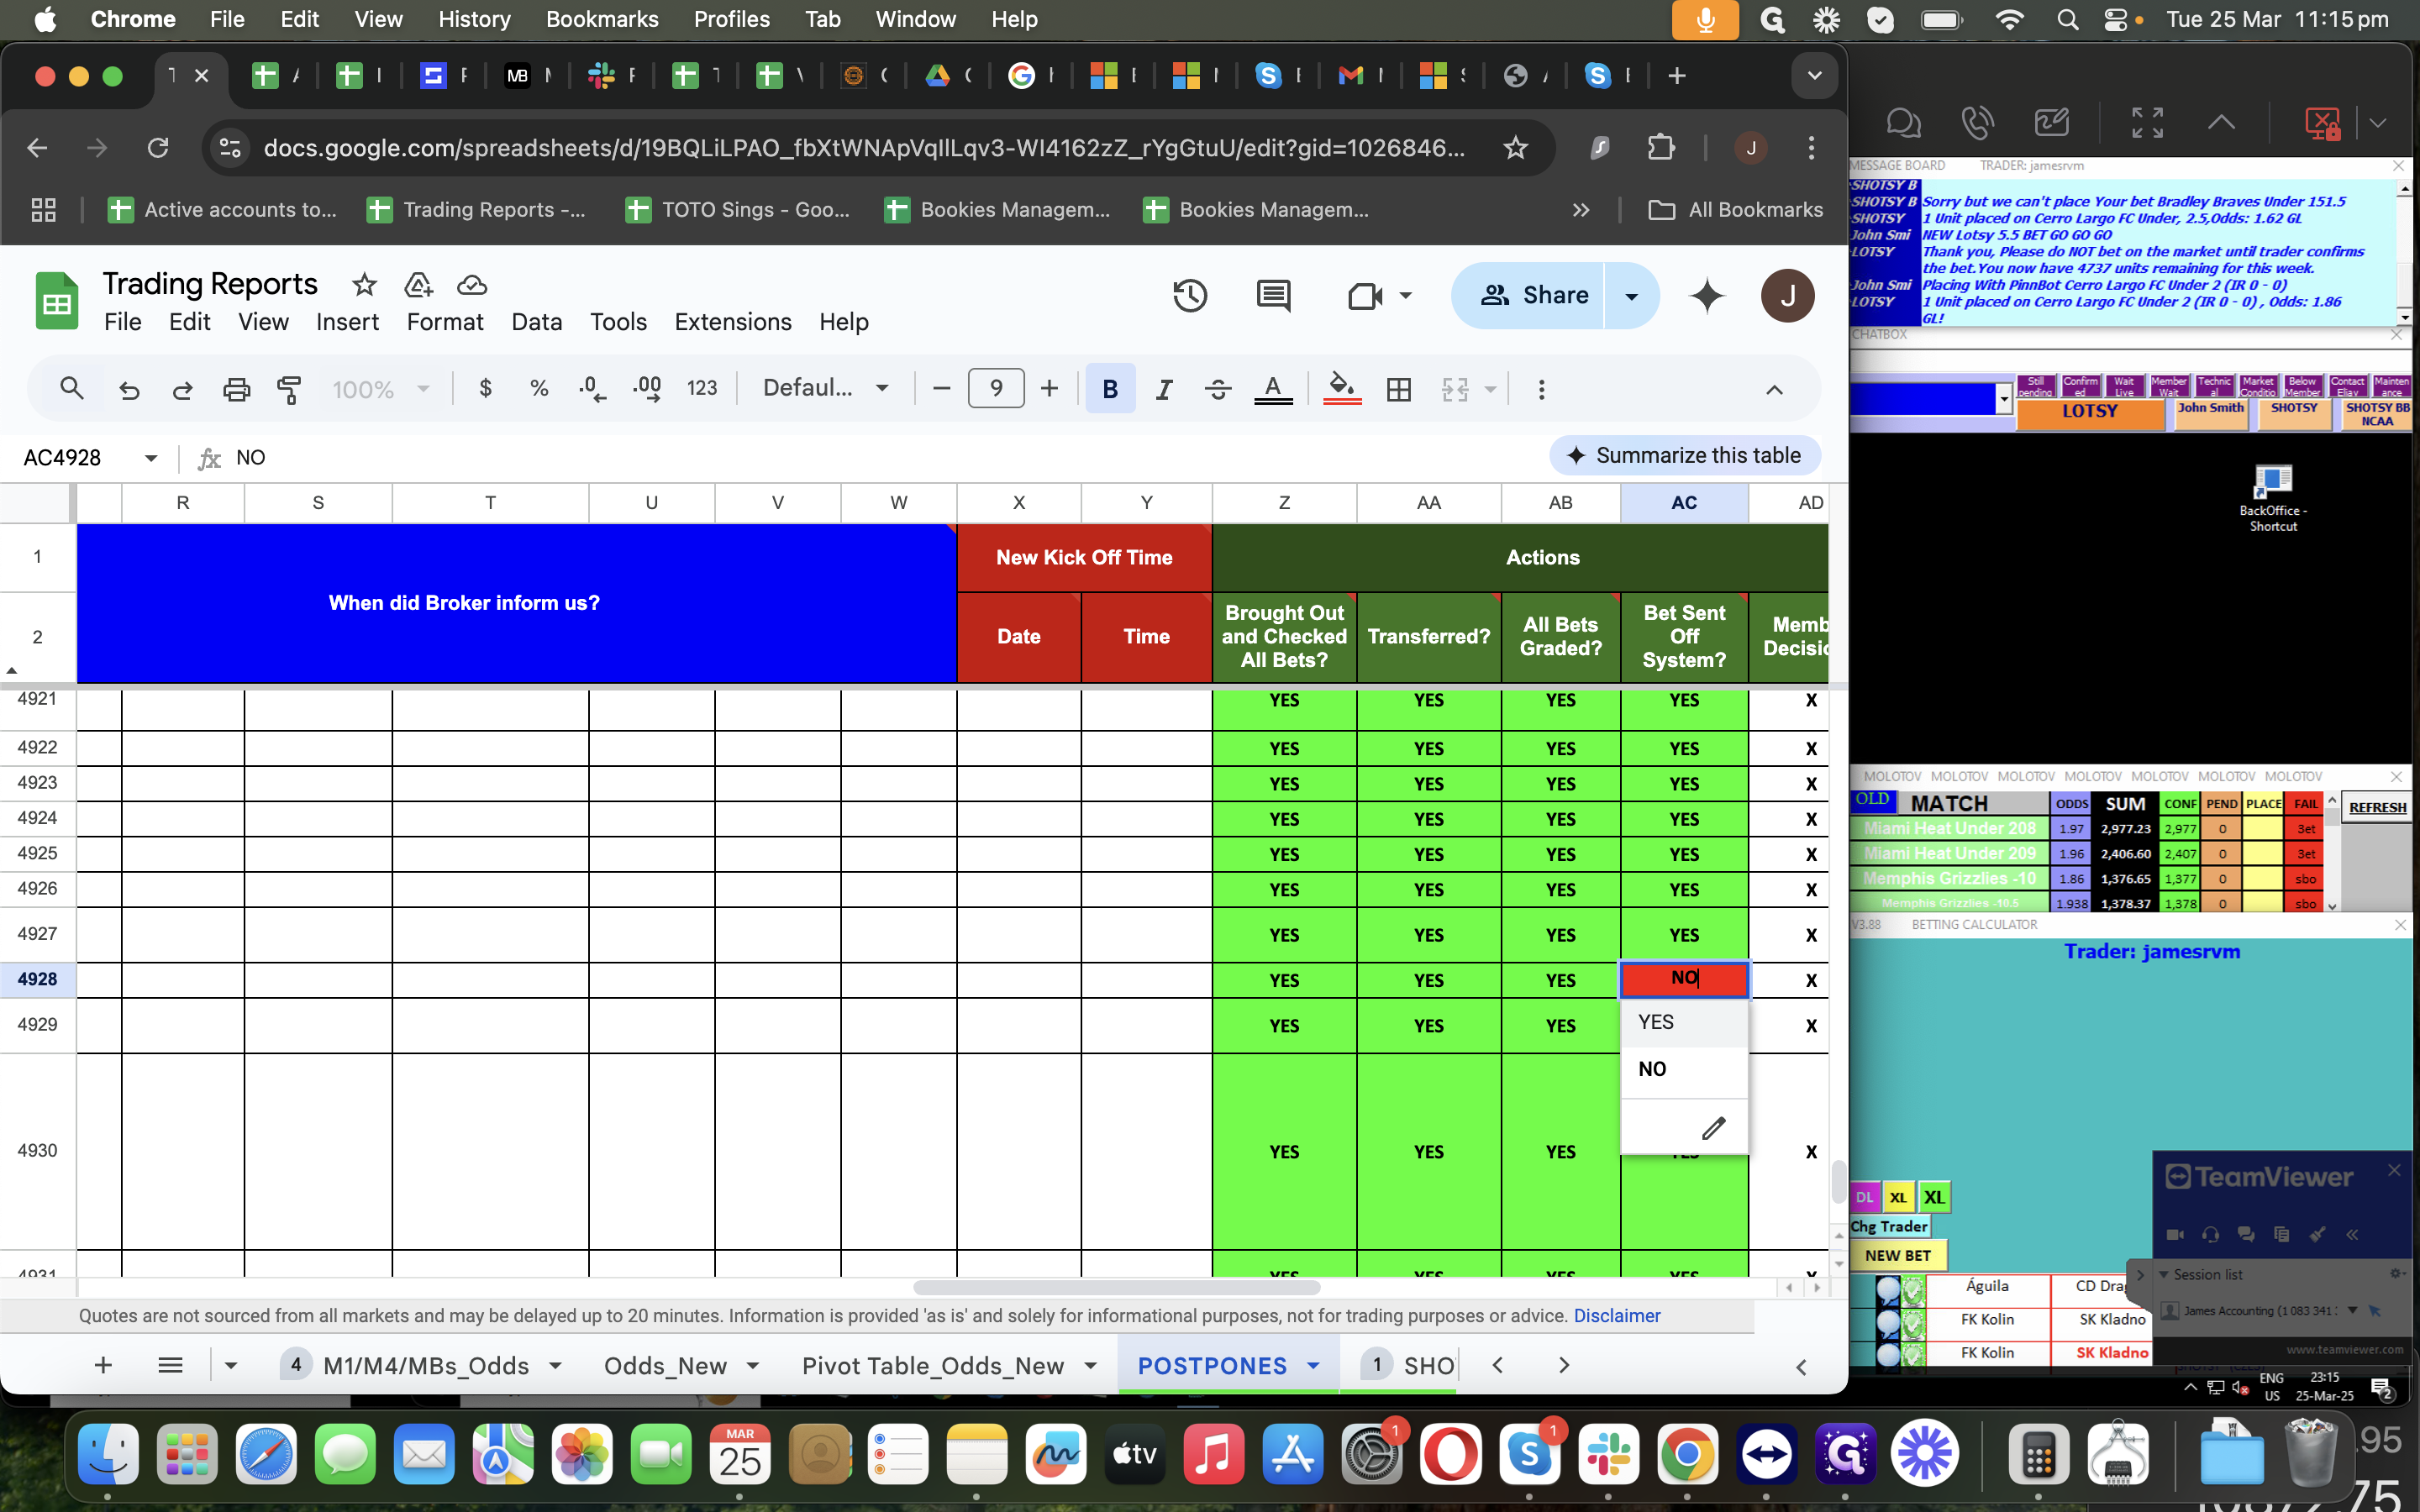Open the Extensions menu in Sheets
The height and width of the screenshot is (1512, 2420).
point(733,322)
